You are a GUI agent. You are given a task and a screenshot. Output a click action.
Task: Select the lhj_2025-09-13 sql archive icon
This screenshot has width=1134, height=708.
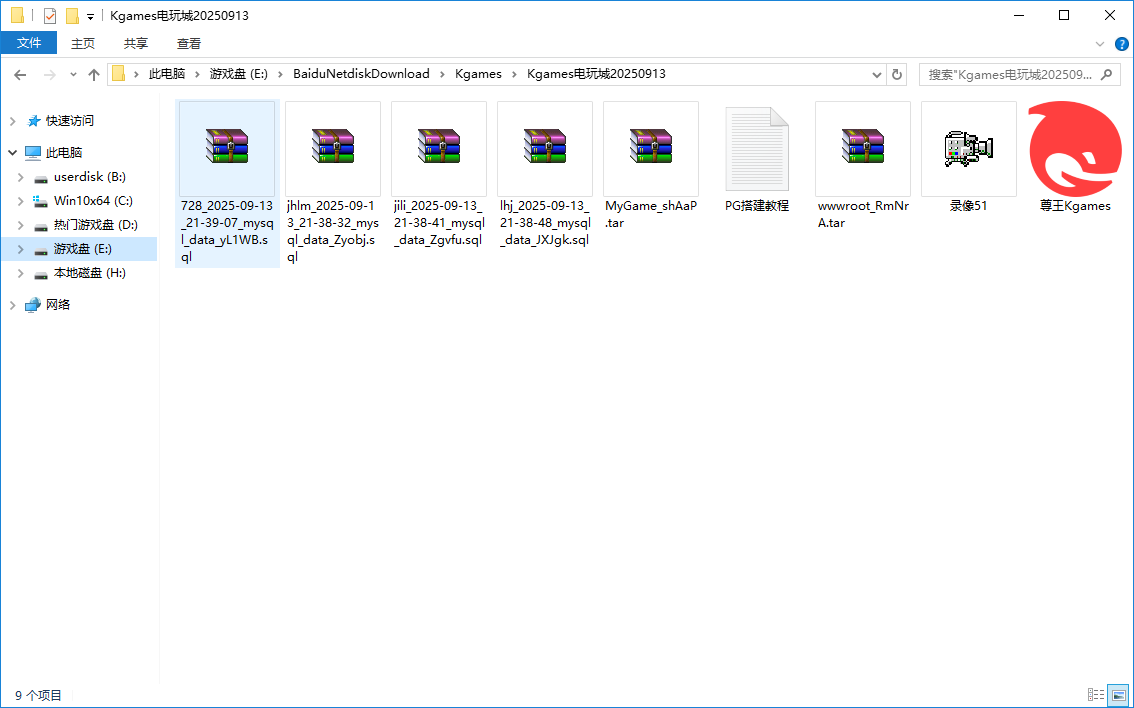pos(544,147)
